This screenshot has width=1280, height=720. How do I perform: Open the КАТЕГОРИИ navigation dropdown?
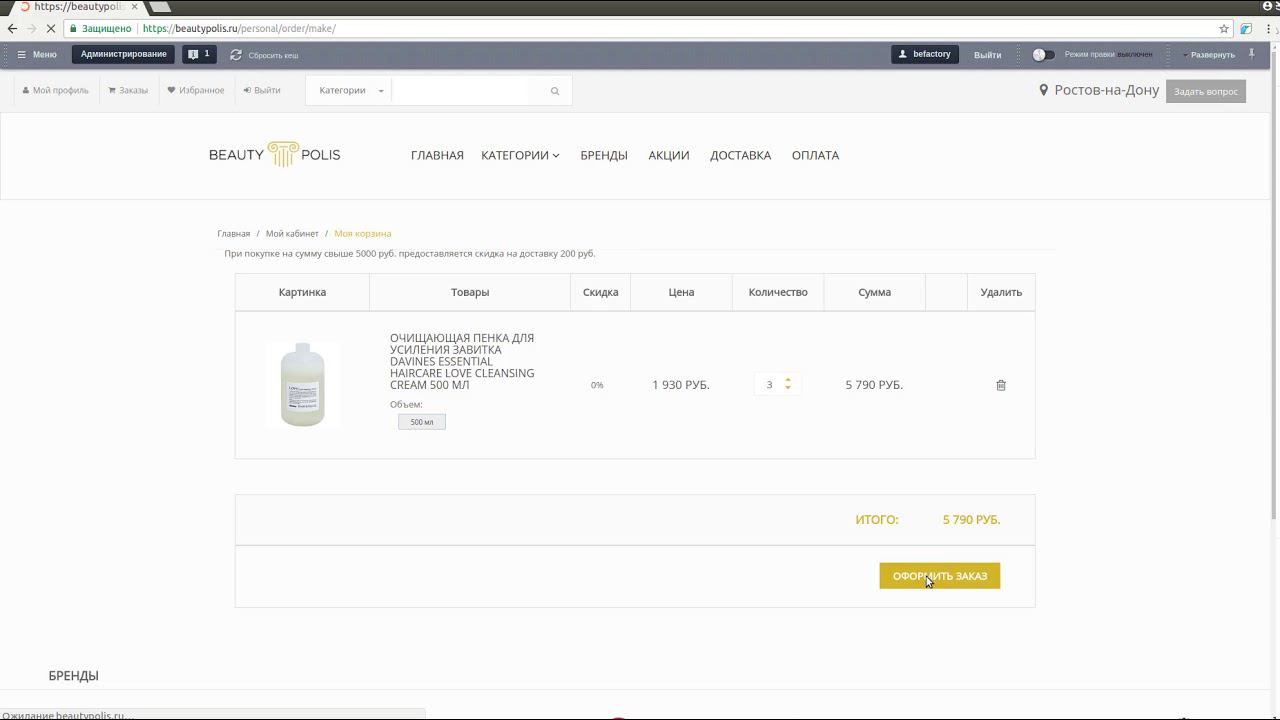click(x=520, y=155)
